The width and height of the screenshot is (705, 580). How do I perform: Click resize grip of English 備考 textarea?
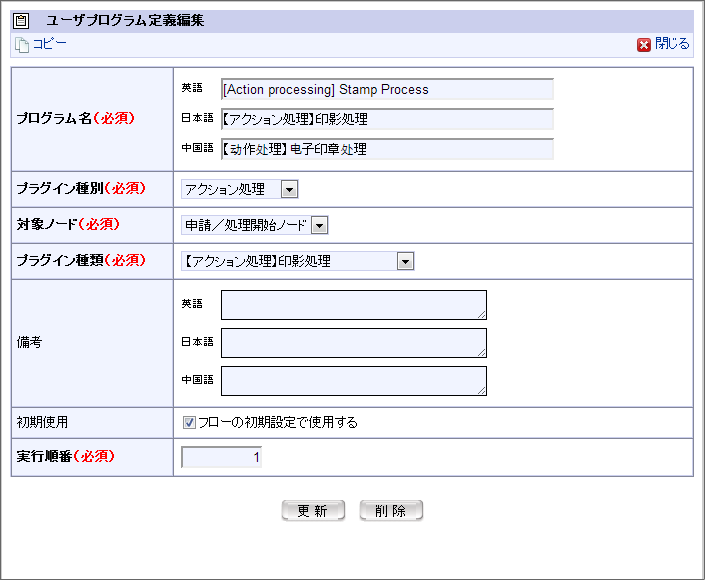[x=482, y=315]
